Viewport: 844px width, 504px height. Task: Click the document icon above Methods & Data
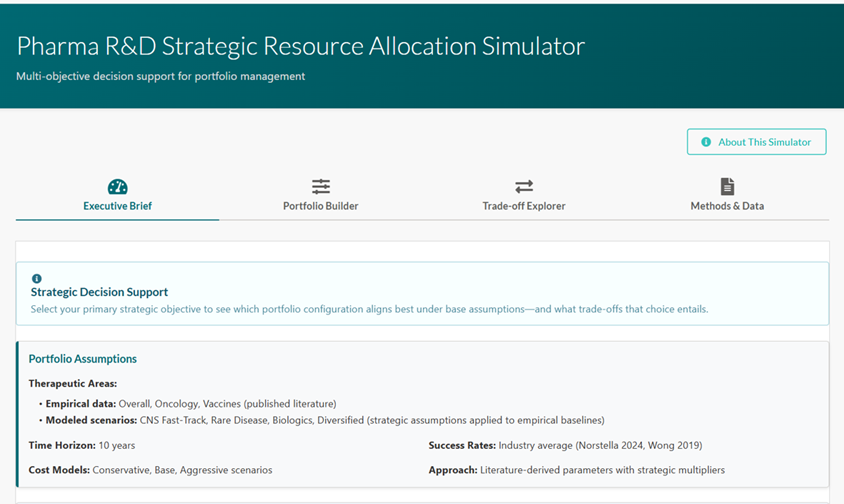pyautogui.click(x=727, y=187)
